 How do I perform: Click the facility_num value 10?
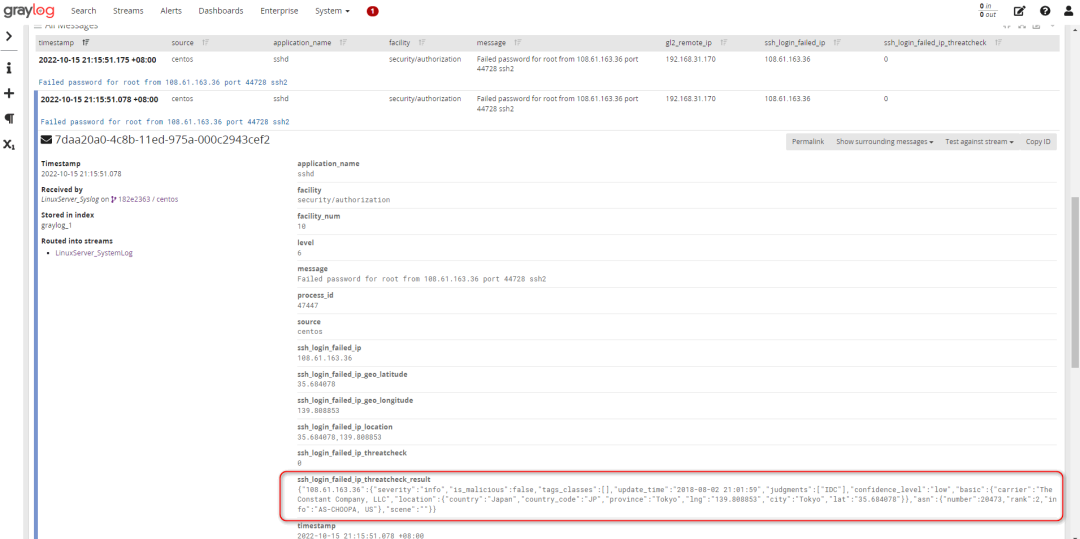click(x=301, y=226)
